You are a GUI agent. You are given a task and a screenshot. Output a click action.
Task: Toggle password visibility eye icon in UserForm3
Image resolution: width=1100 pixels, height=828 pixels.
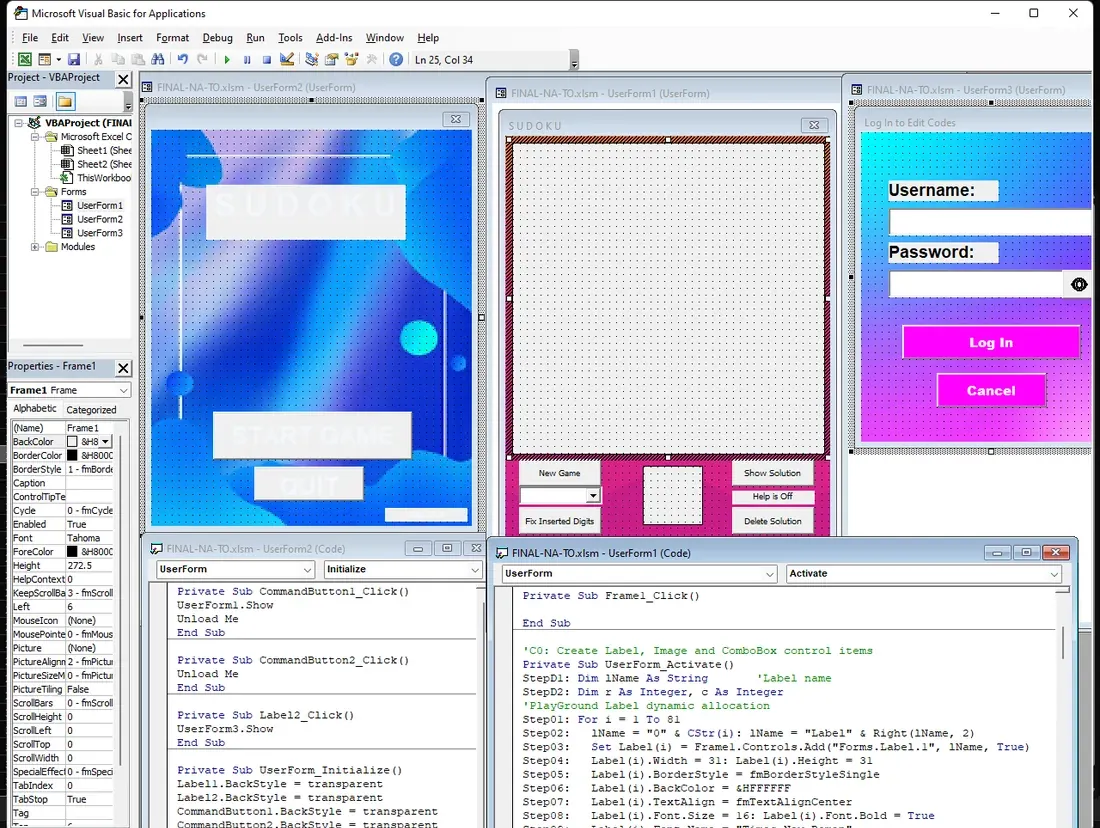tap(1079, 284)
